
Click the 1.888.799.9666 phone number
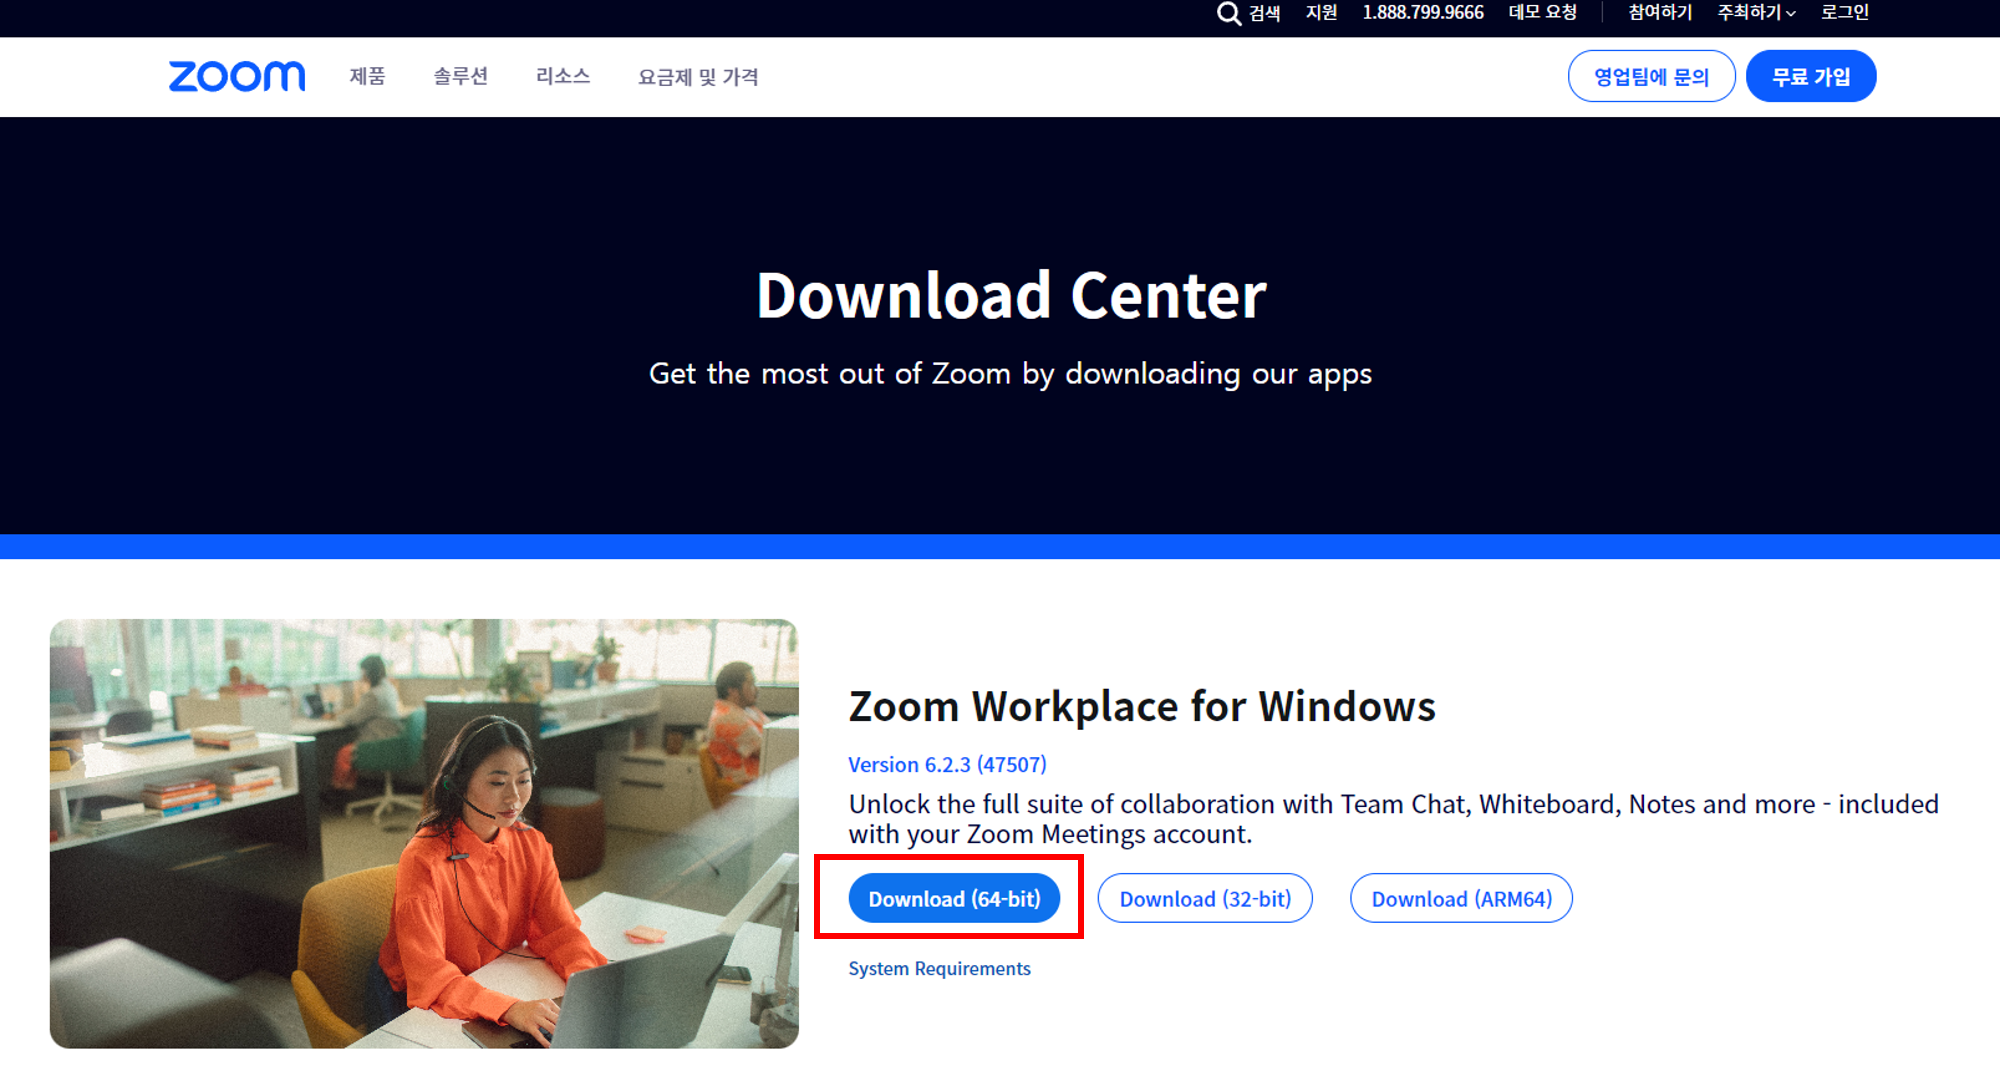pos(1423,13)
